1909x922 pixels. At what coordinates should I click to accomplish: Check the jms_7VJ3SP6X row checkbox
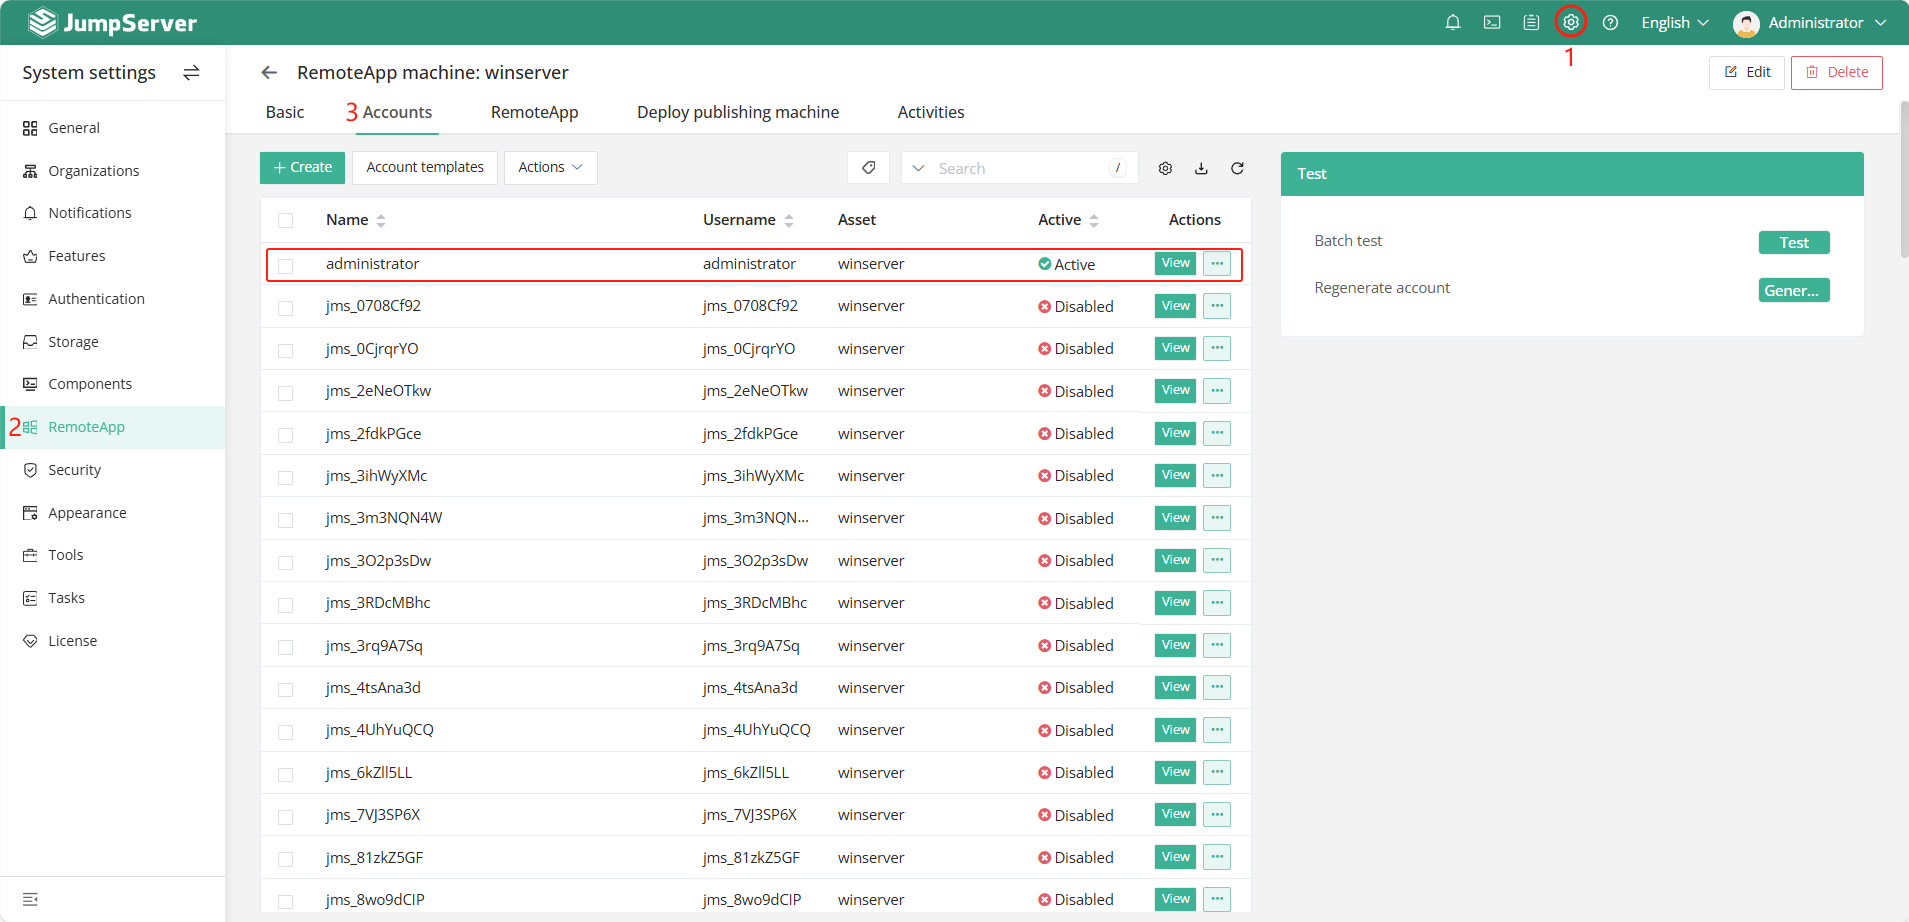[286, 817]
